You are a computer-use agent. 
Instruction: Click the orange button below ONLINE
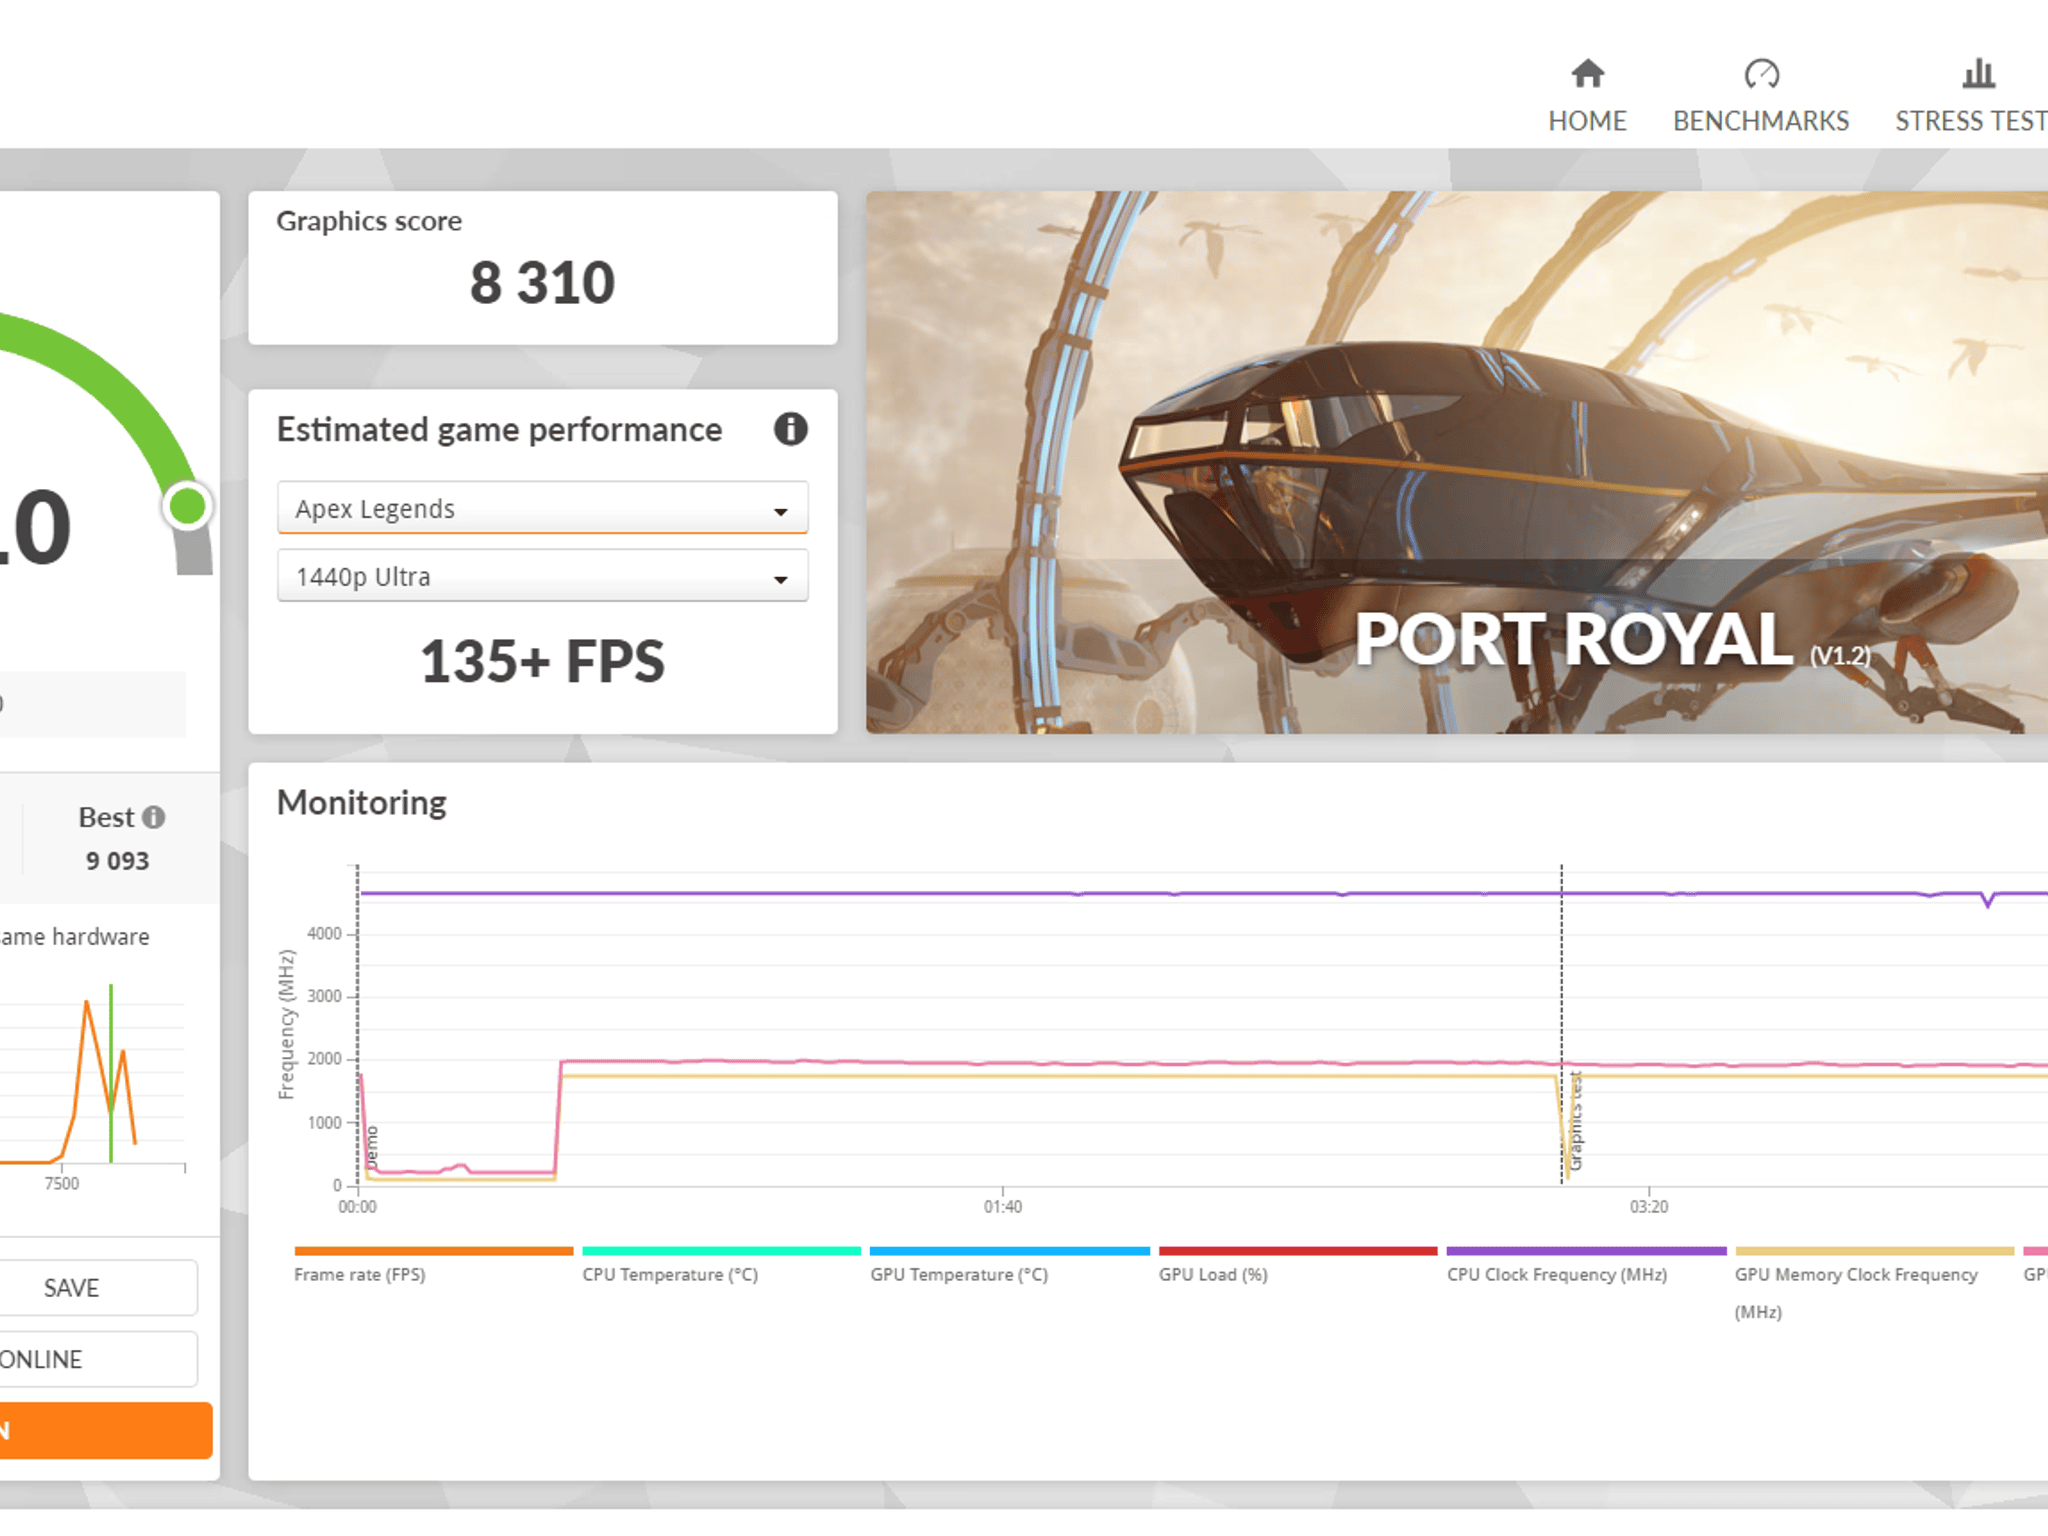point(106,1430)
